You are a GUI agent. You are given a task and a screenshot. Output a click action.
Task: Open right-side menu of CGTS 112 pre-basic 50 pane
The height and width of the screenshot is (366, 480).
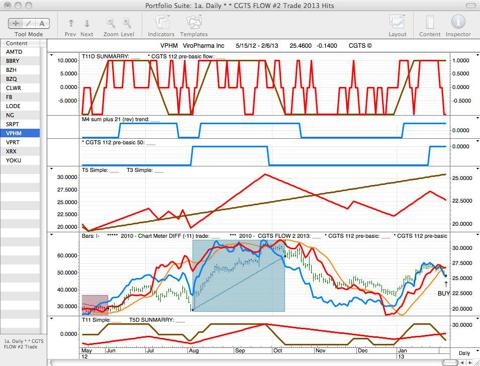pos(478,141)
